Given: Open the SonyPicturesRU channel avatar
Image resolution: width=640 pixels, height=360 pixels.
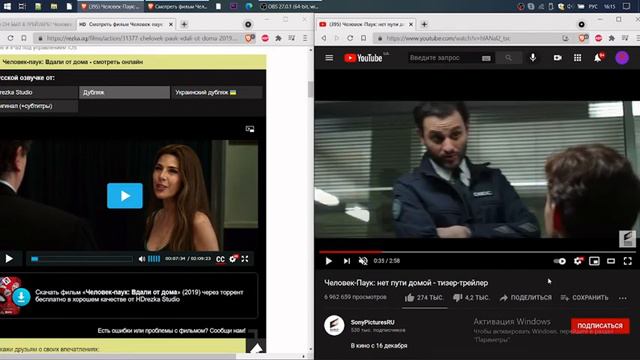Looking at the screenshot, I should [334, 325].
